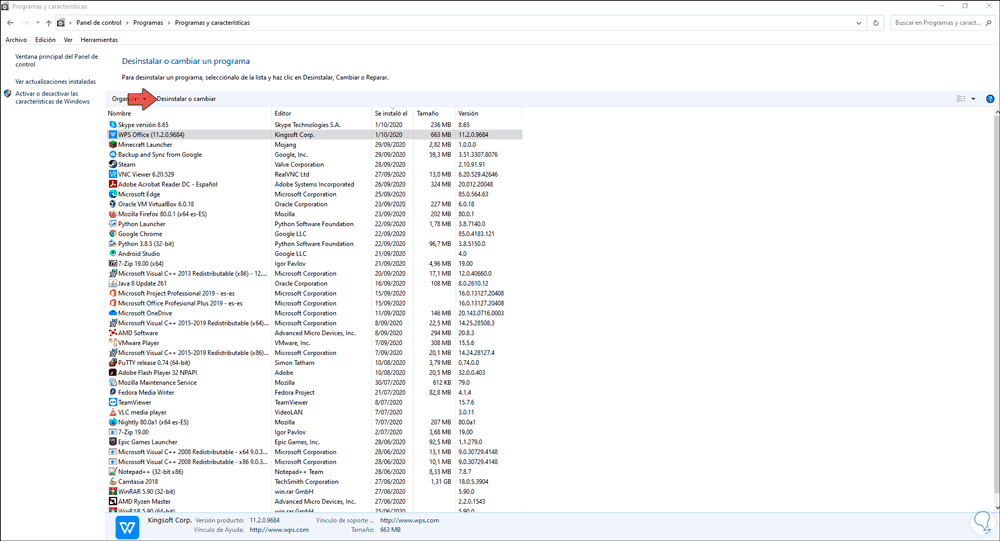Viewport: 1000px width, 541px height.
Task: Change the list view using the view icon
Action: pos(961,99)
